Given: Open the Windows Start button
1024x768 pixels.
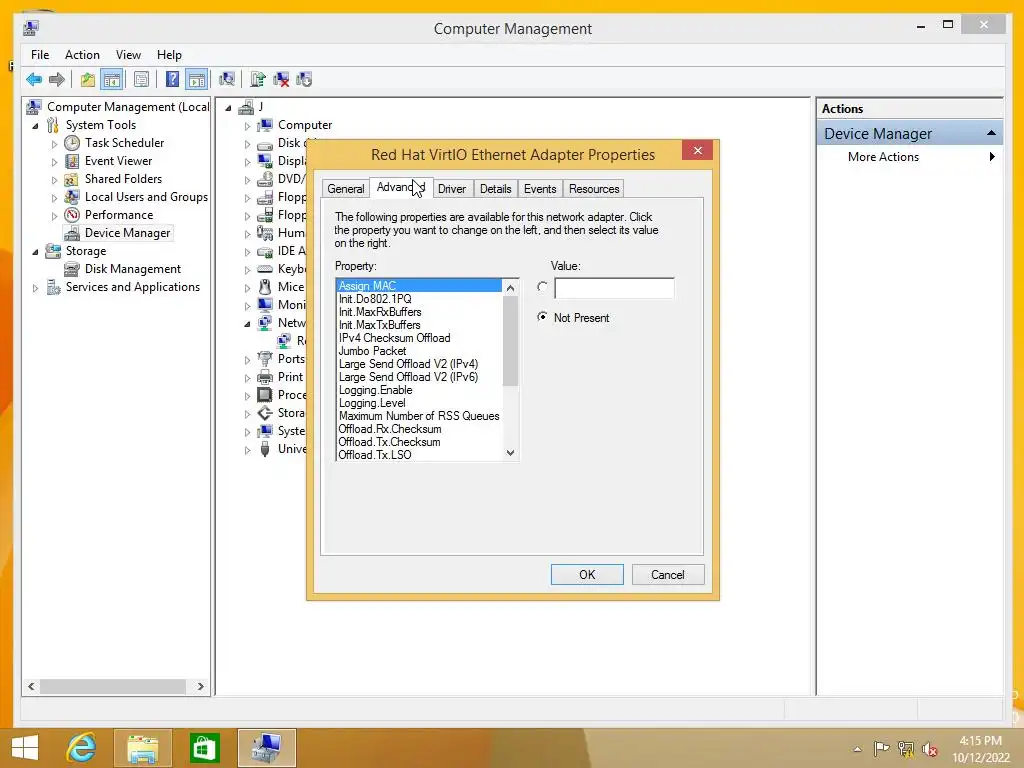Looking at the screenshot, I should point(25,748).
